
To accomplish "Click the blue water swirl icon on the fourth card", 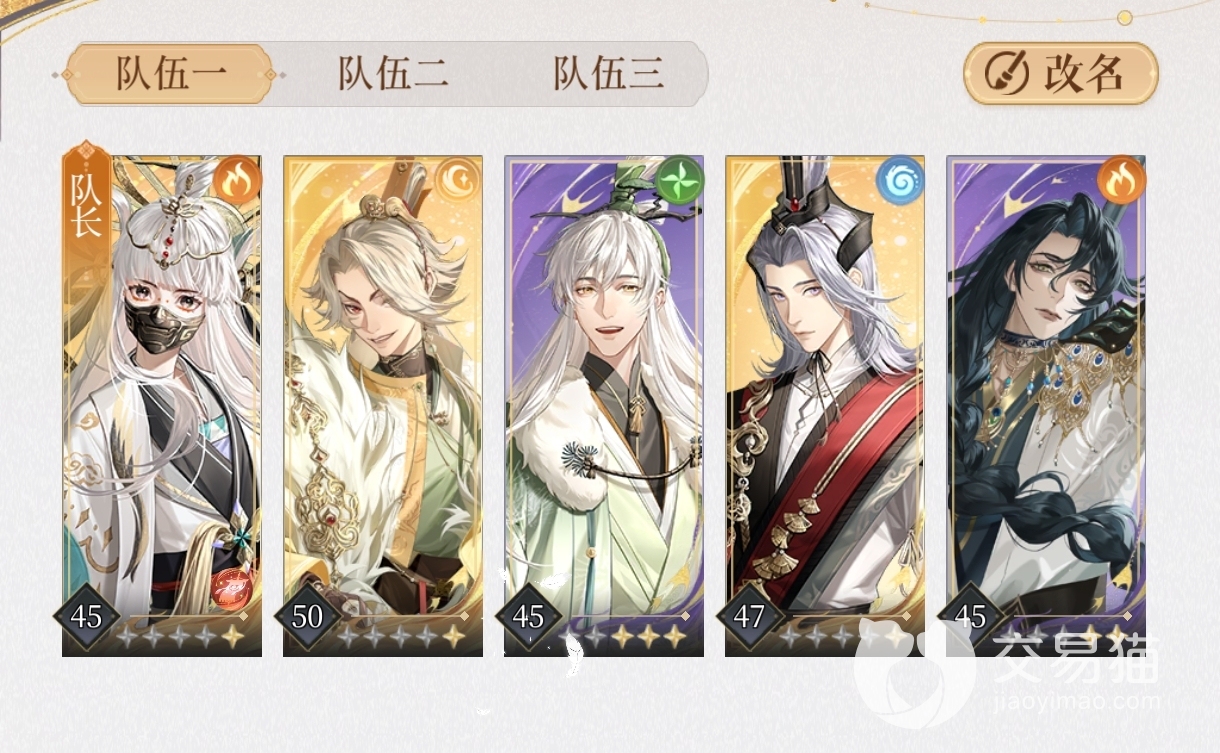I will point(900,178).
